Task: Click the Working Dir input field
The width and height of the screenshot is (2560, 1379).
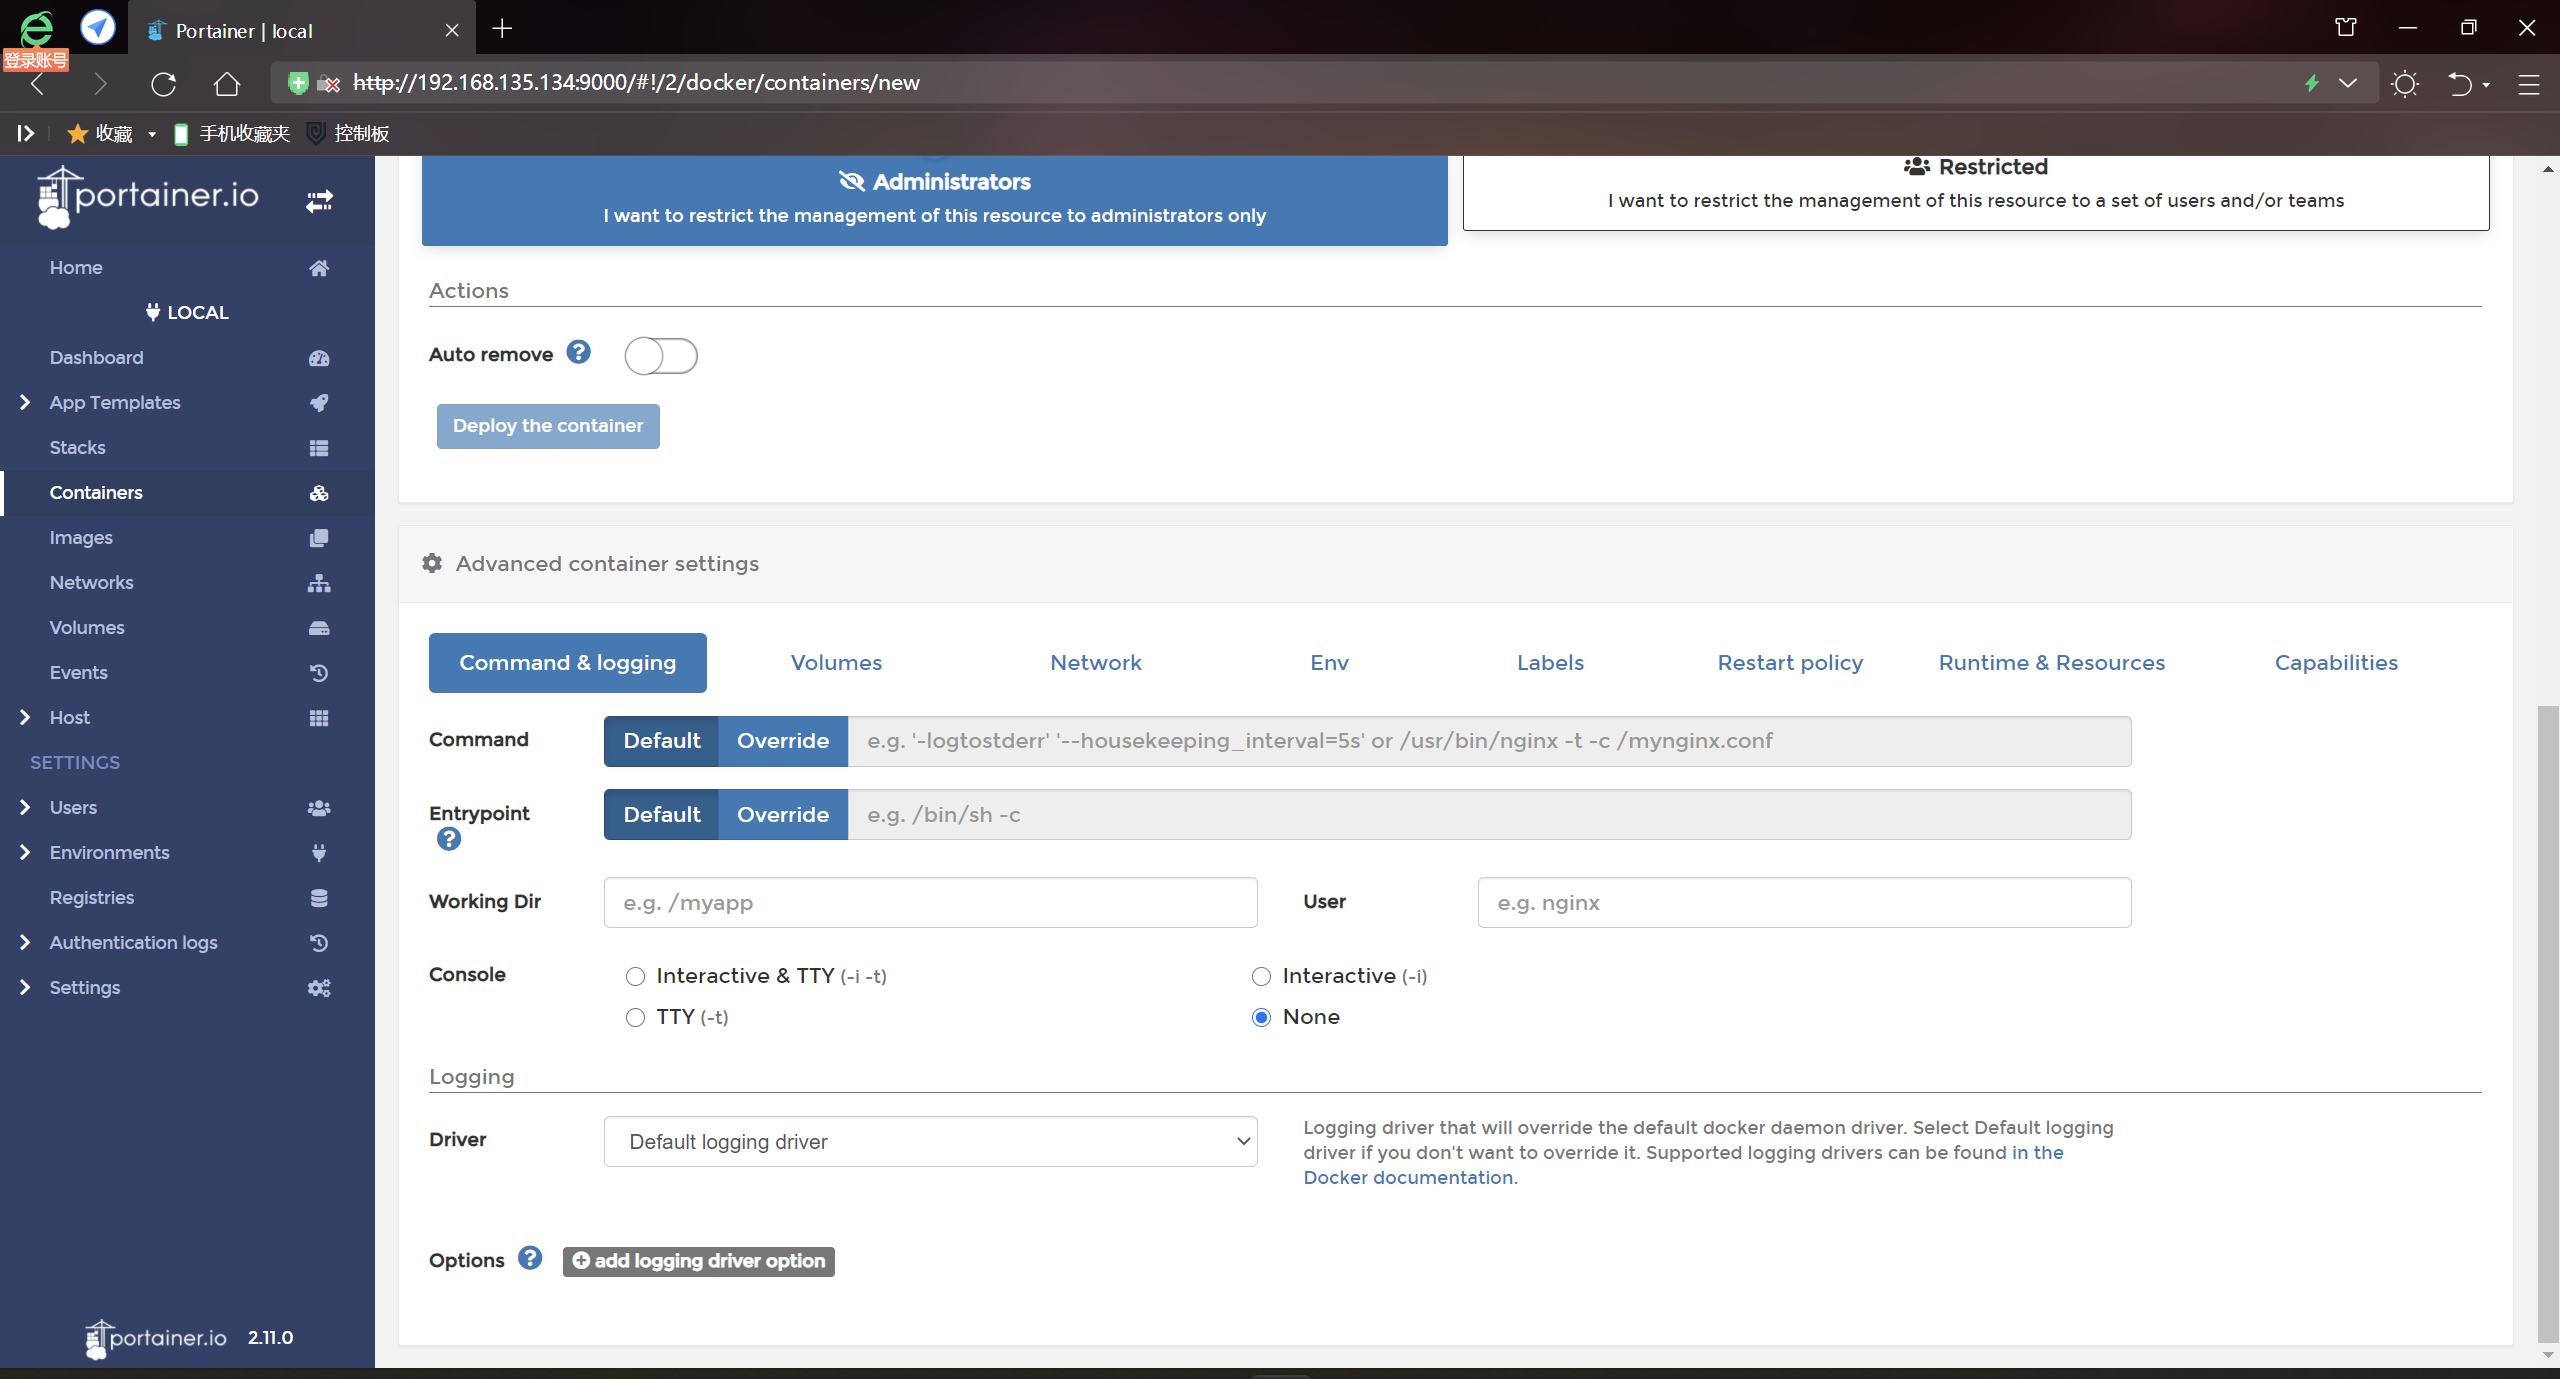Action: (x=930, y=902)
